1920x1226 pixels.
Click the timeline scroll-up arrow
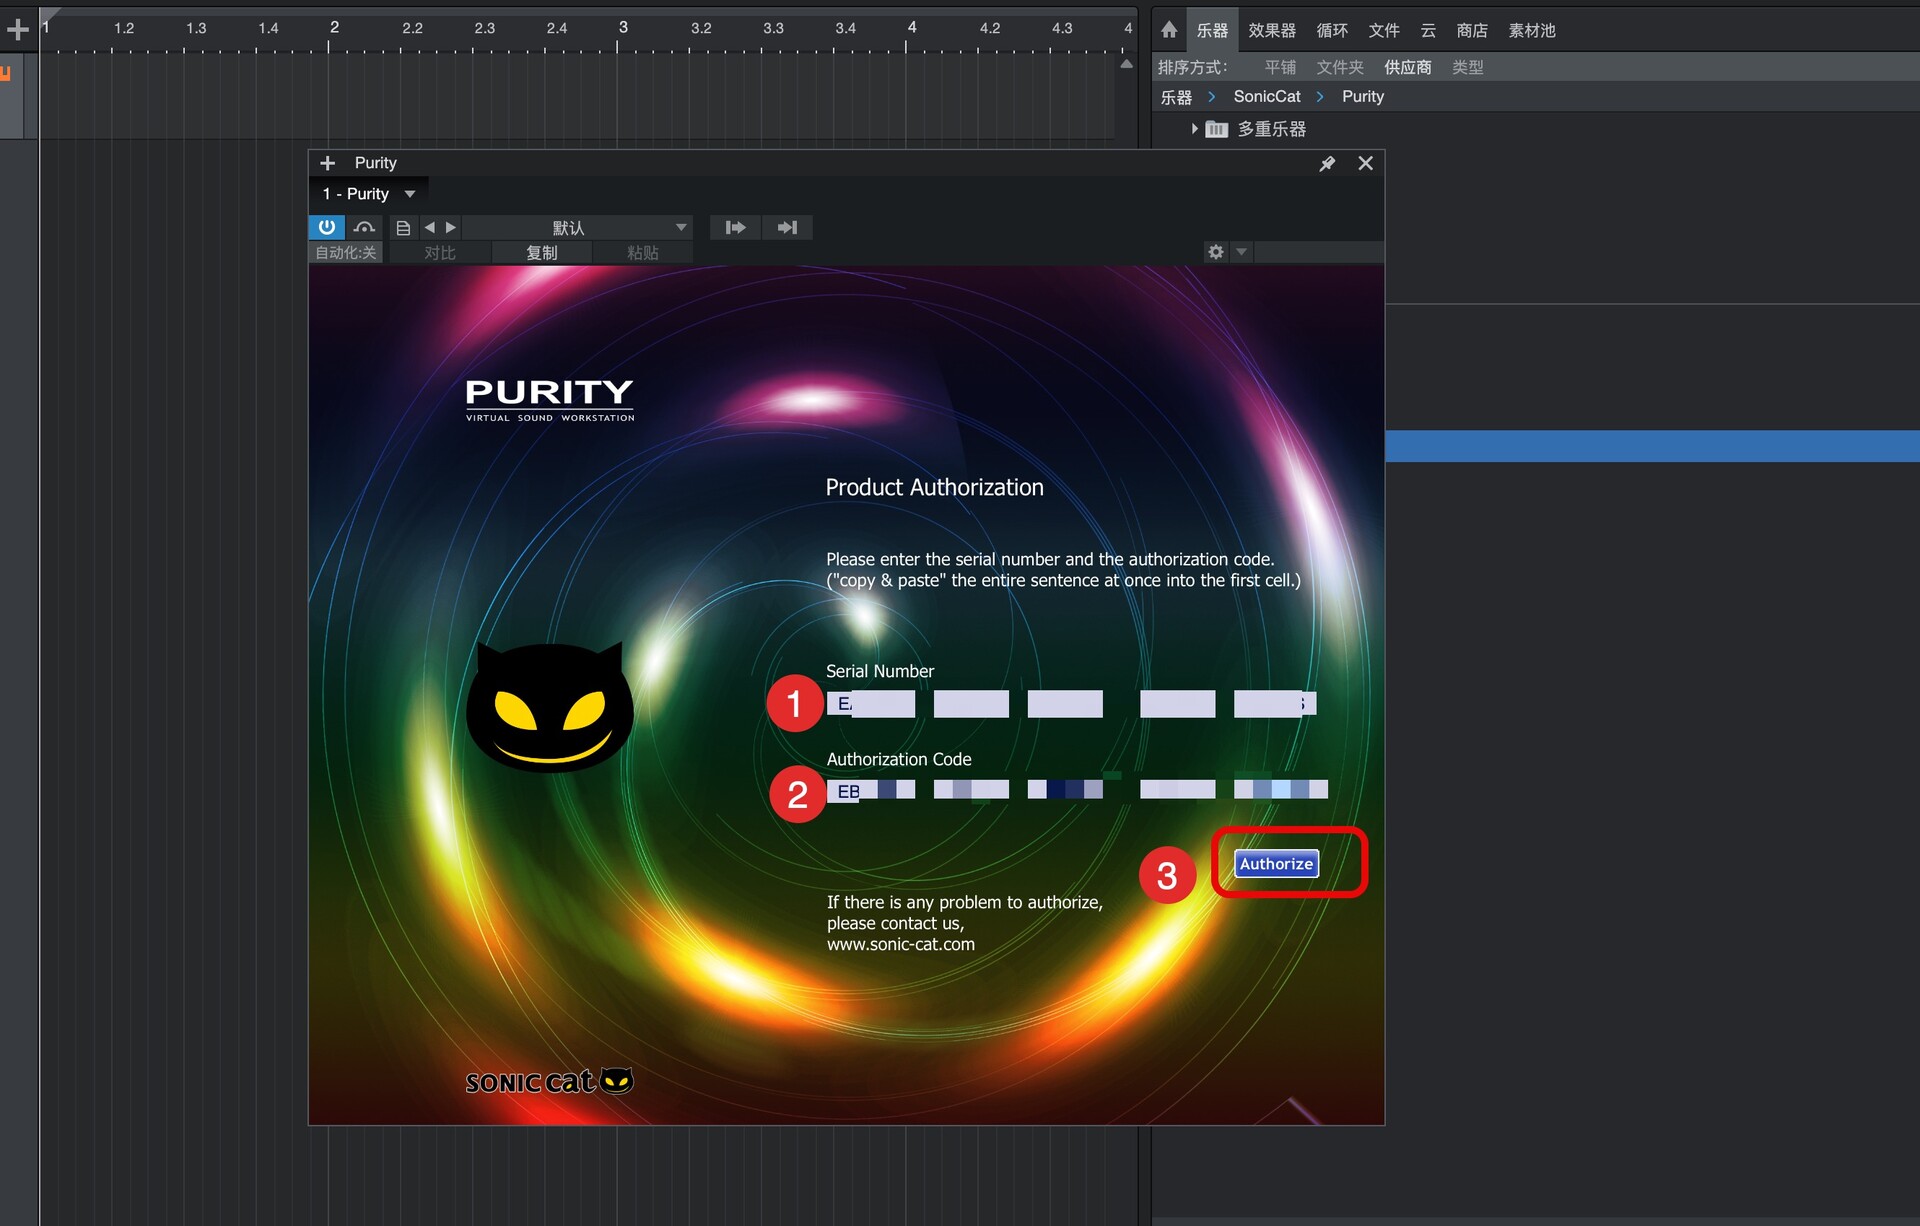point(1127,64)
